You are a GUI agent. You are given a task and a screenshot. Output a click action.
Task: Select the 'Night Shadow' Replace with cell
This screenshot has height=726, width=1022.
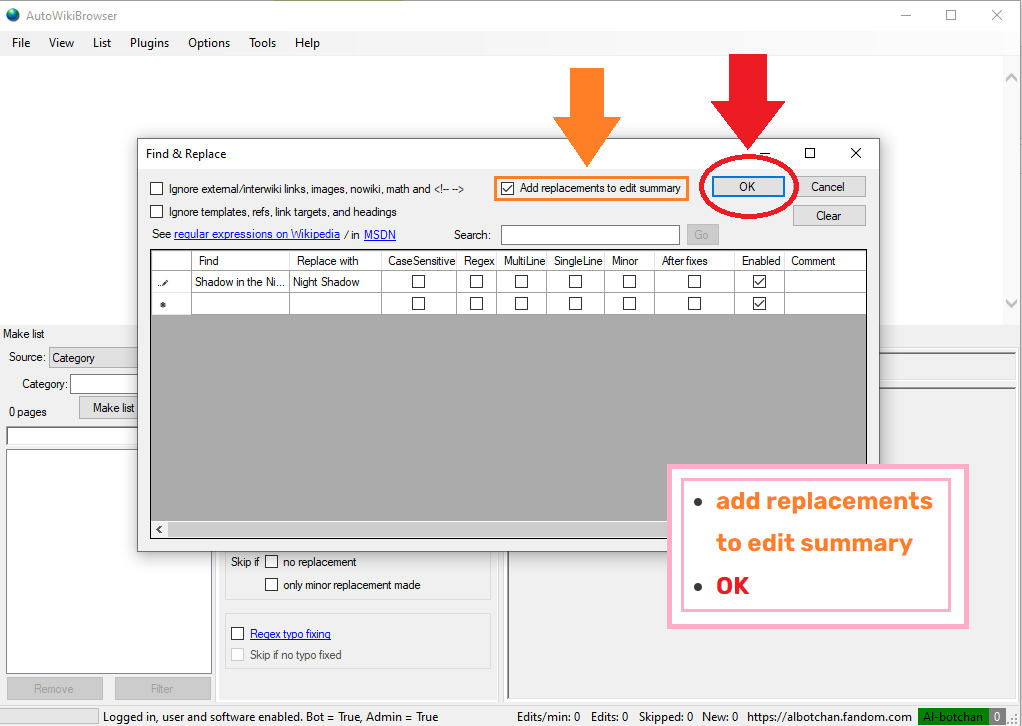(x=335, y=282)
